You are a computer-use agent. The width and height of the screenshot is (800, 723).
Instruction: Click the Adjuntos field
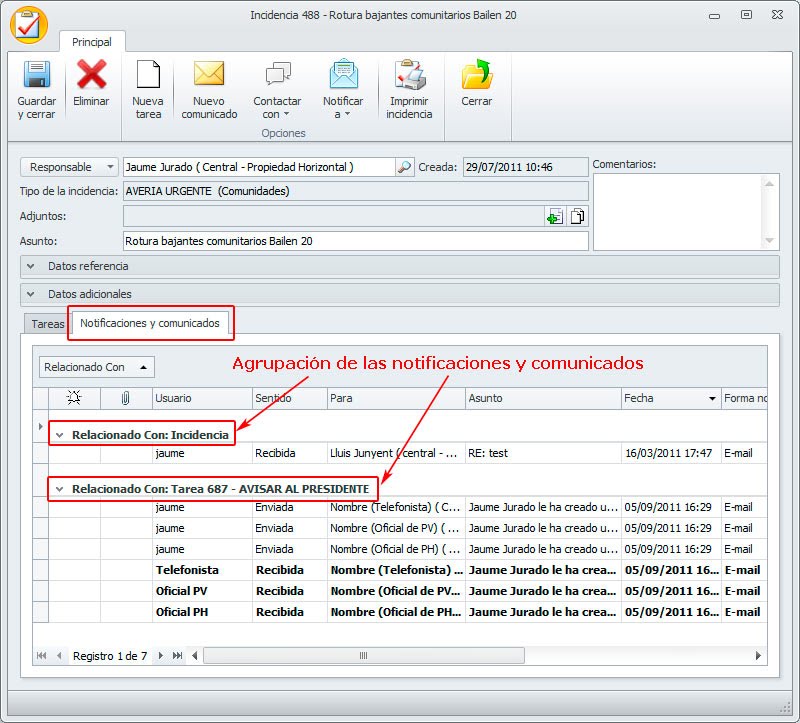(334, 216)
